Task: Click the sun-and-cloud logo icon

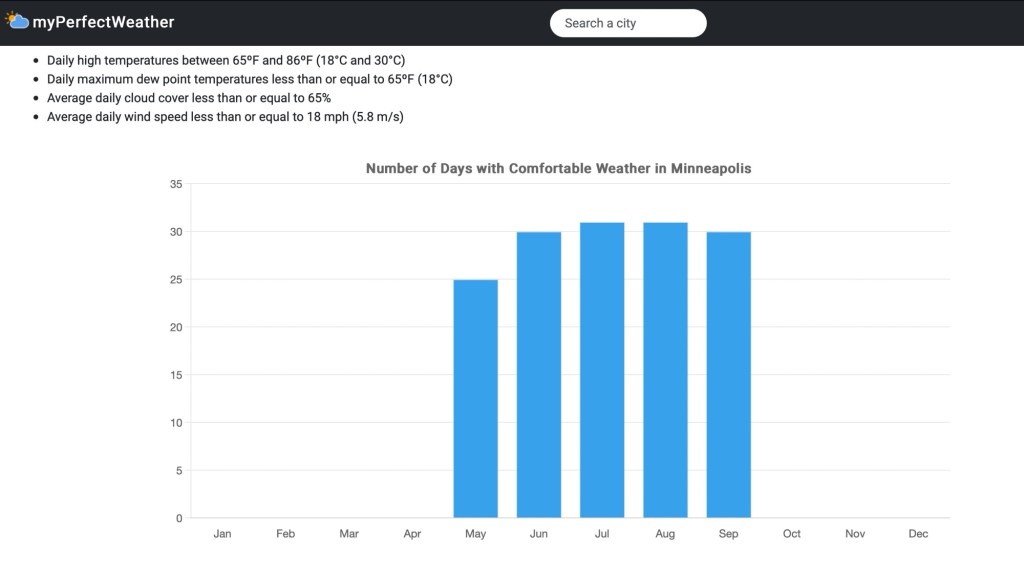Action: click(17, 20)
